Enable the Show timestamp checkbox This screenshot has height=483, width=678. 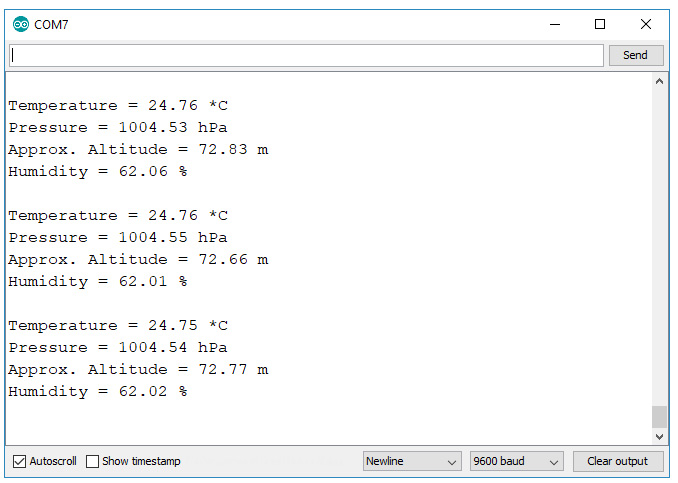(x=93, y=462)
